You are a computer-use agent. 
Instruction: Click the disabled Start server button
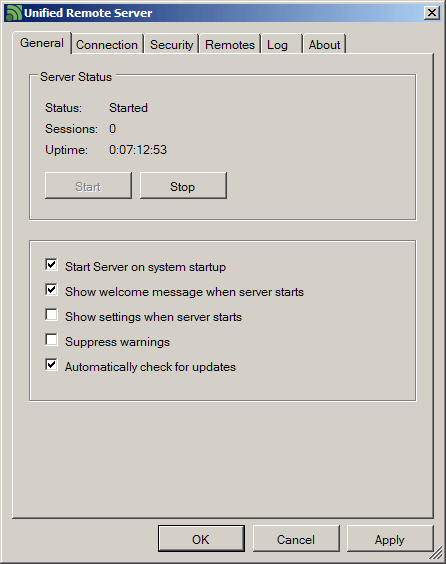[88, 187]
